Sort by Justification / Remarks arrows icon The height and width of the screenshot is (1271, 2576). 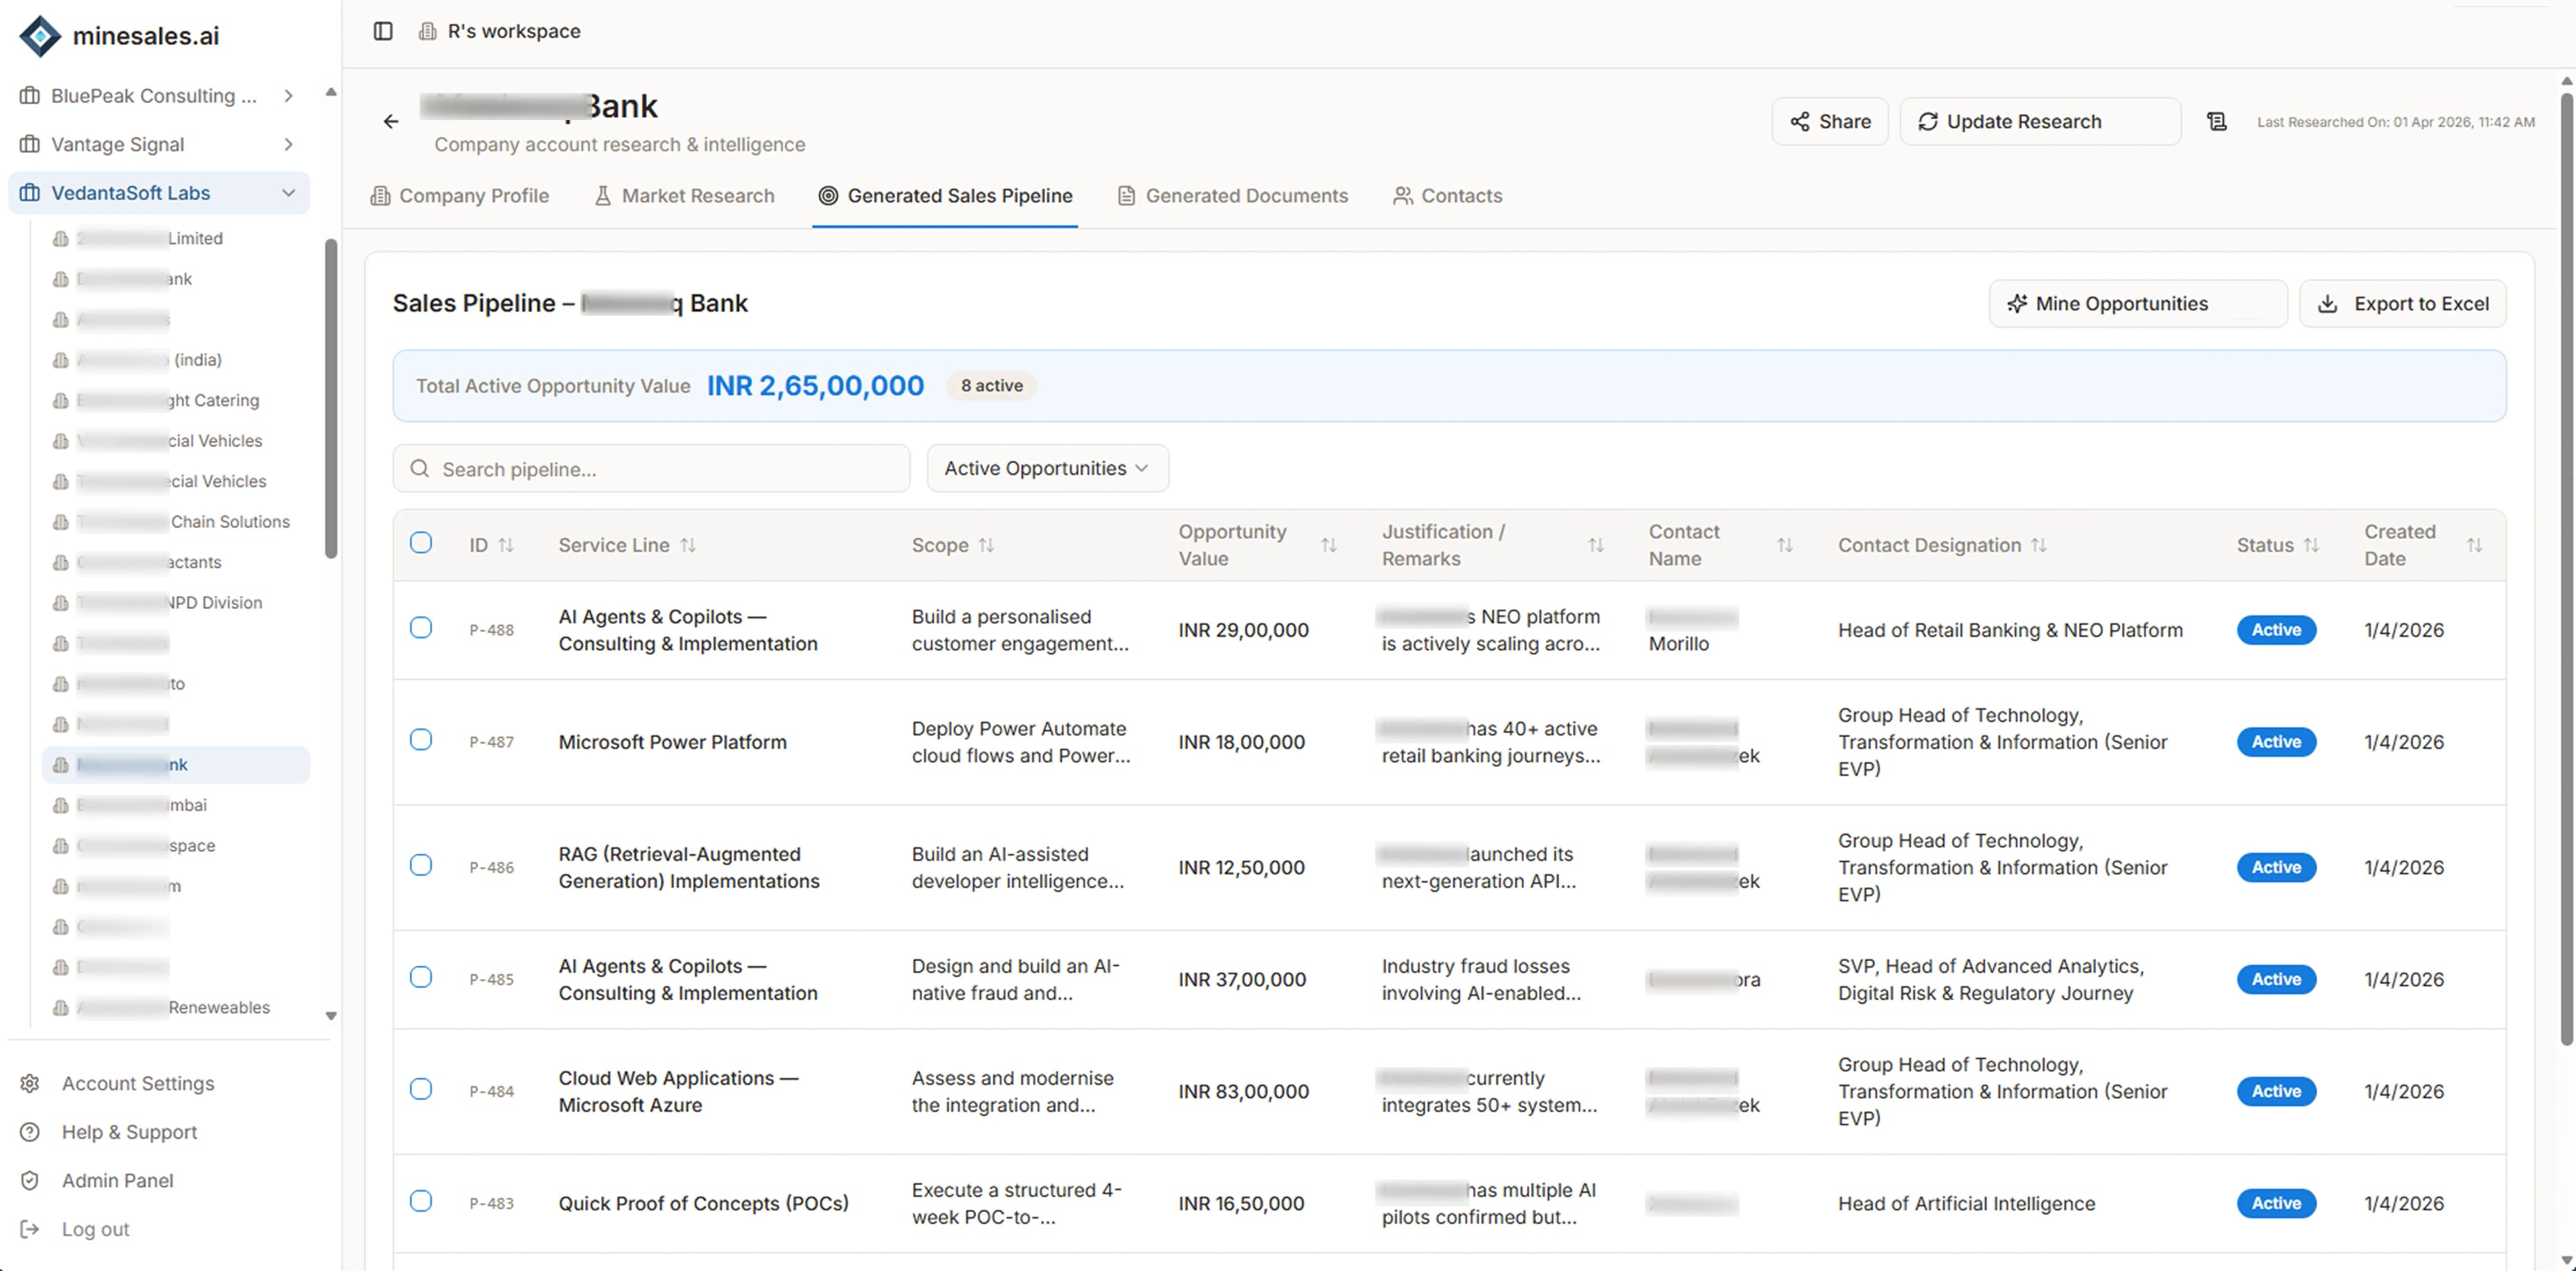[x=1596, y=545]
